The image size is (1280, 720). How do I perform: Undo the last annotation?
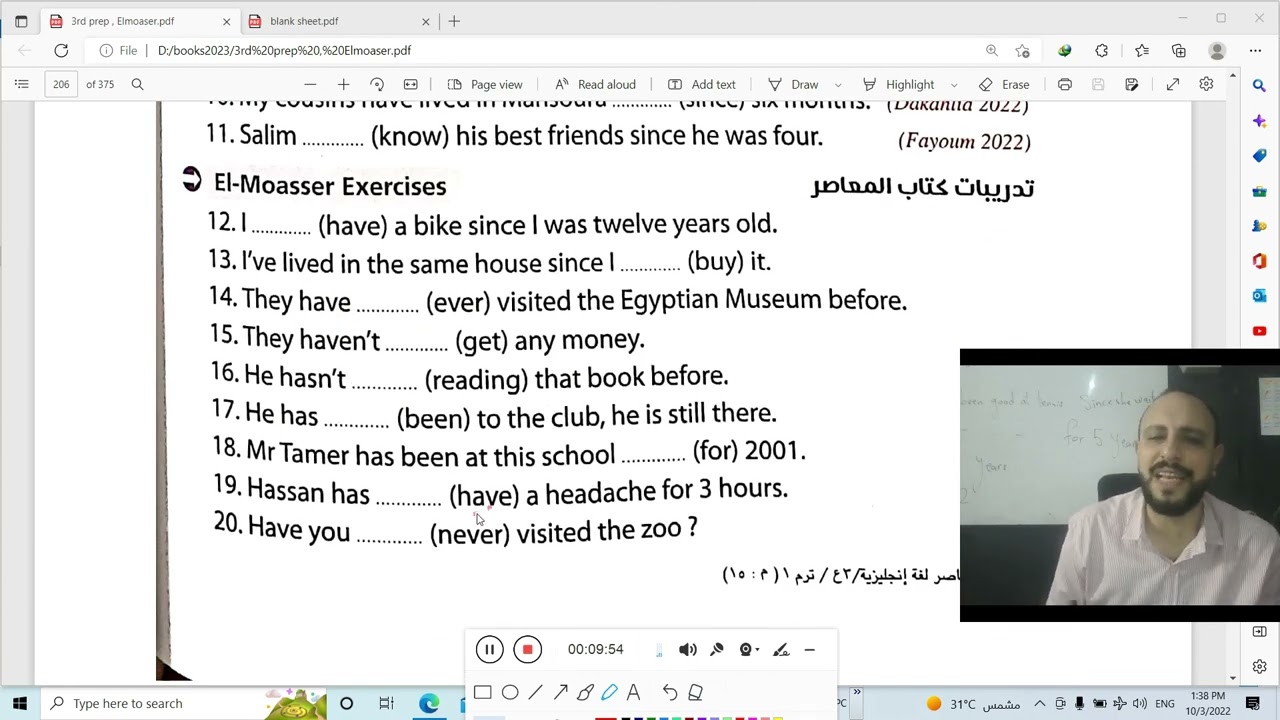[x=670, y=692]
